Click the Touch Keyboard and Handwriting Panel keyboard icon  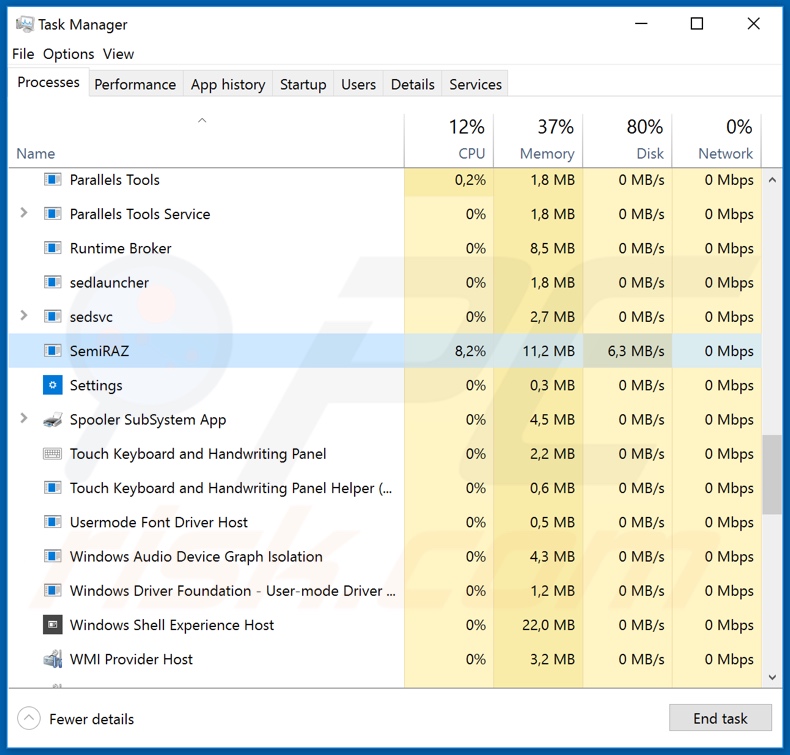point(52,453)
